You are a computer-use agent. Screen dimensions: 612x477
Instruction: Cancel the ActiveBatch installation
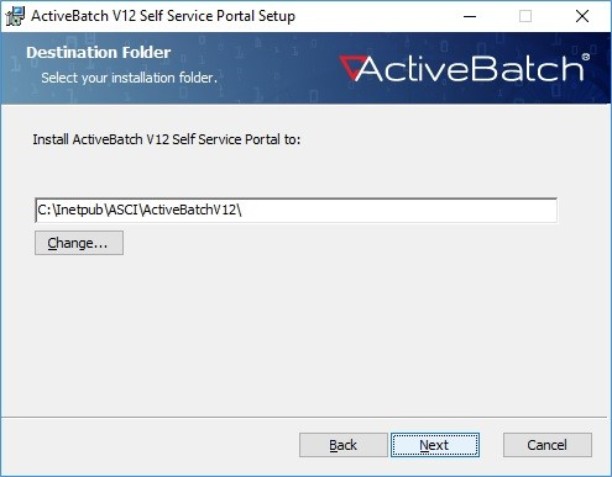pyautogui.click(x=547, y=445)
